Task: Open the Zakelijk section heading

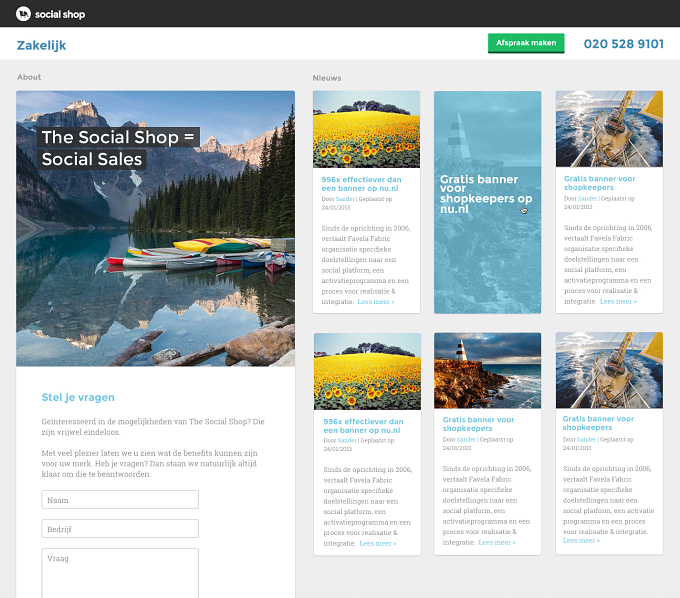Action: pyautogui.click(x=41, y=45)
